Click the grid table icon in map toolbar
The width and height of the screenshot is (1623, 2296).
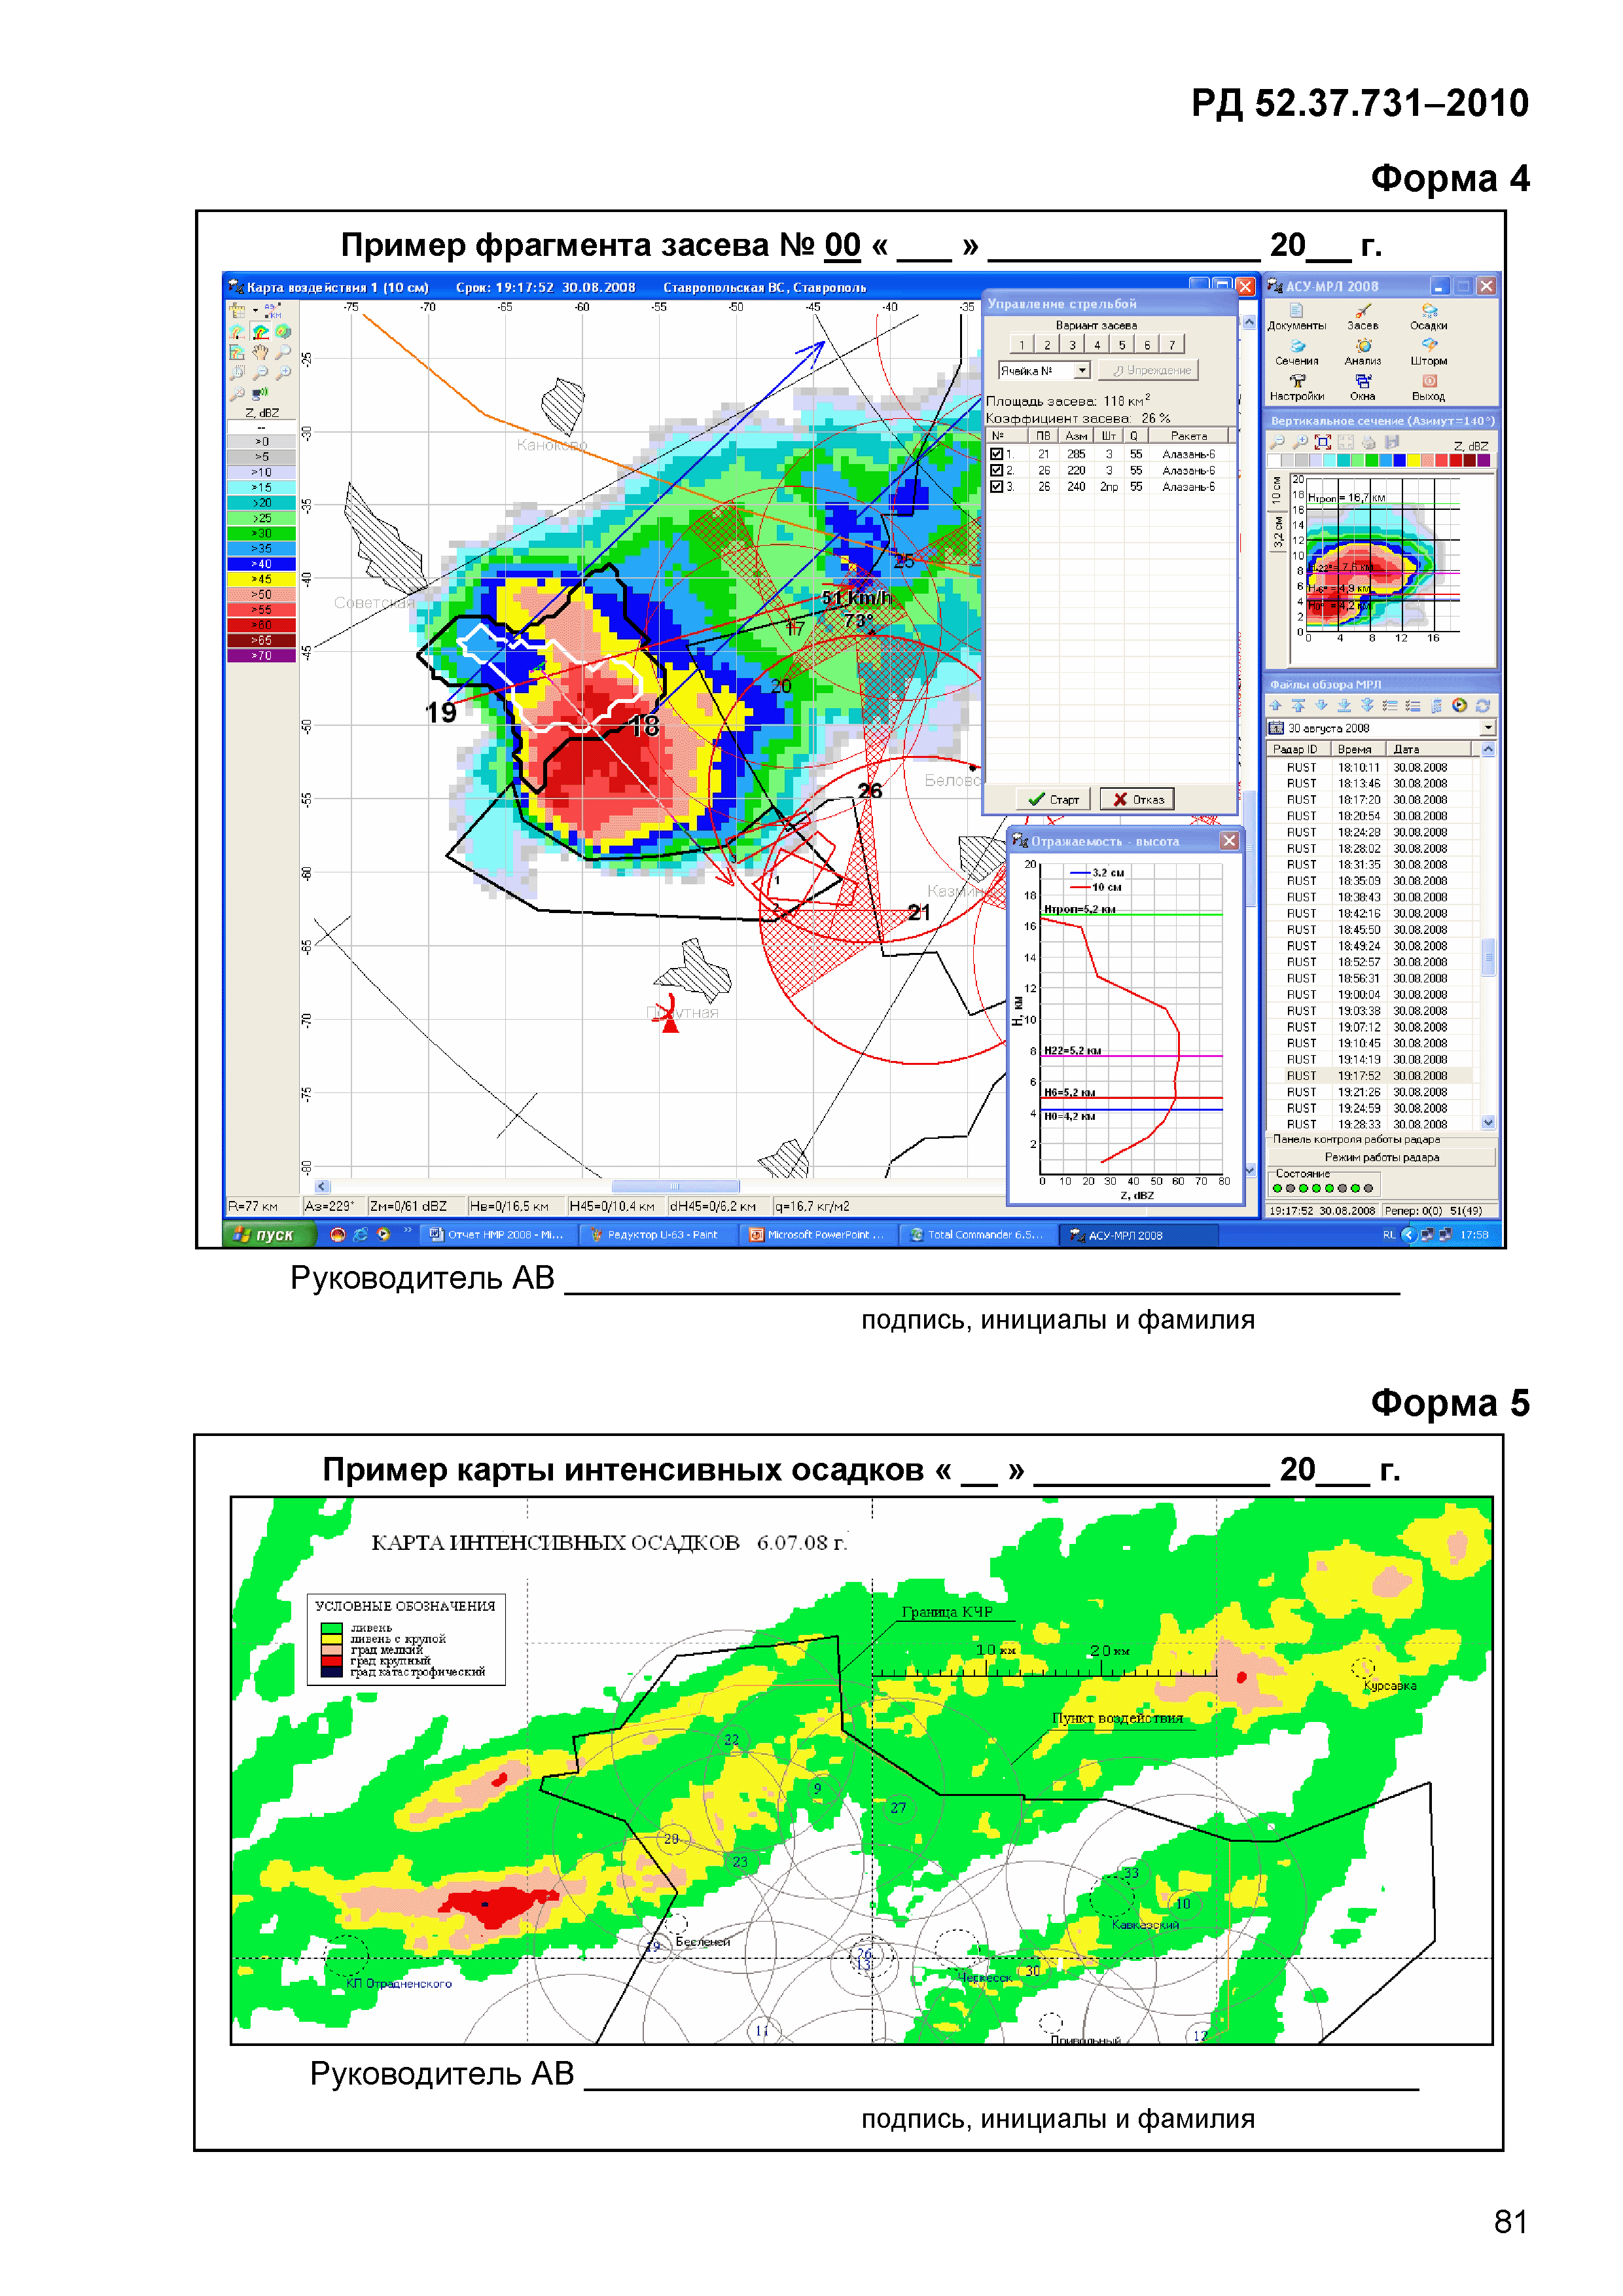[x=237, y=310]
